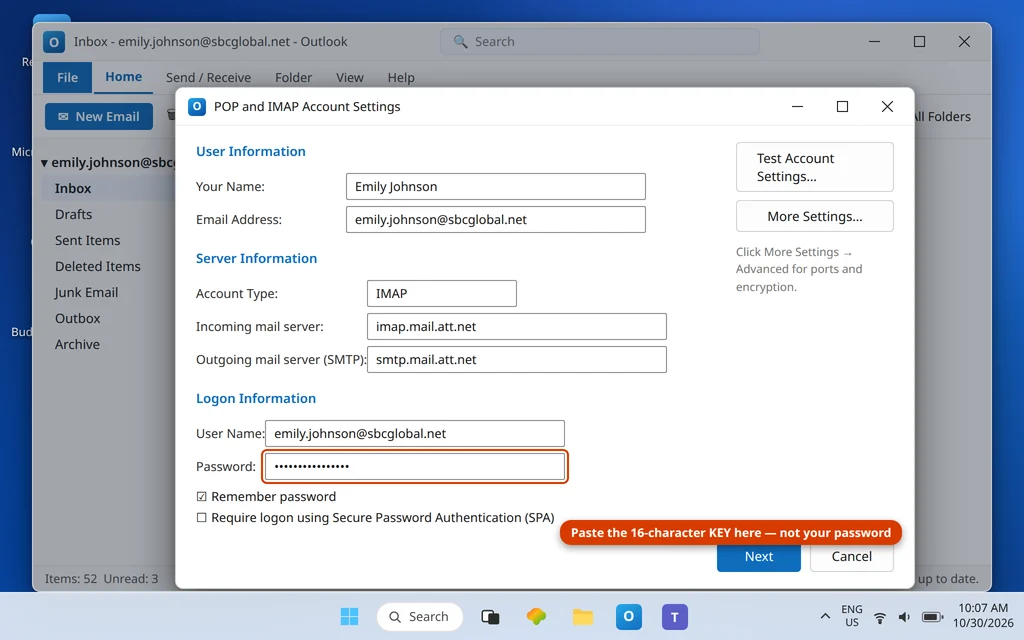The width and height of the screenshot is (1024, 640).
Task: Check the battery status icon
Action: [x=932, y=617]
